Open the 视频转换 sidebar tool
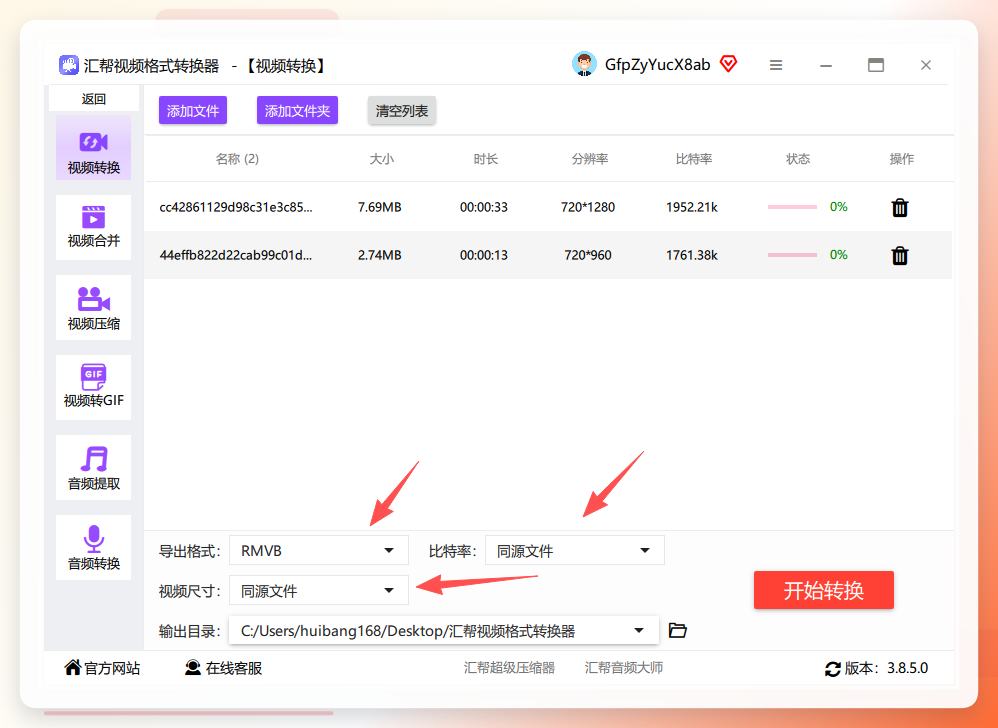Viewport: 998px width, 728px height. [x=94, y=148]
